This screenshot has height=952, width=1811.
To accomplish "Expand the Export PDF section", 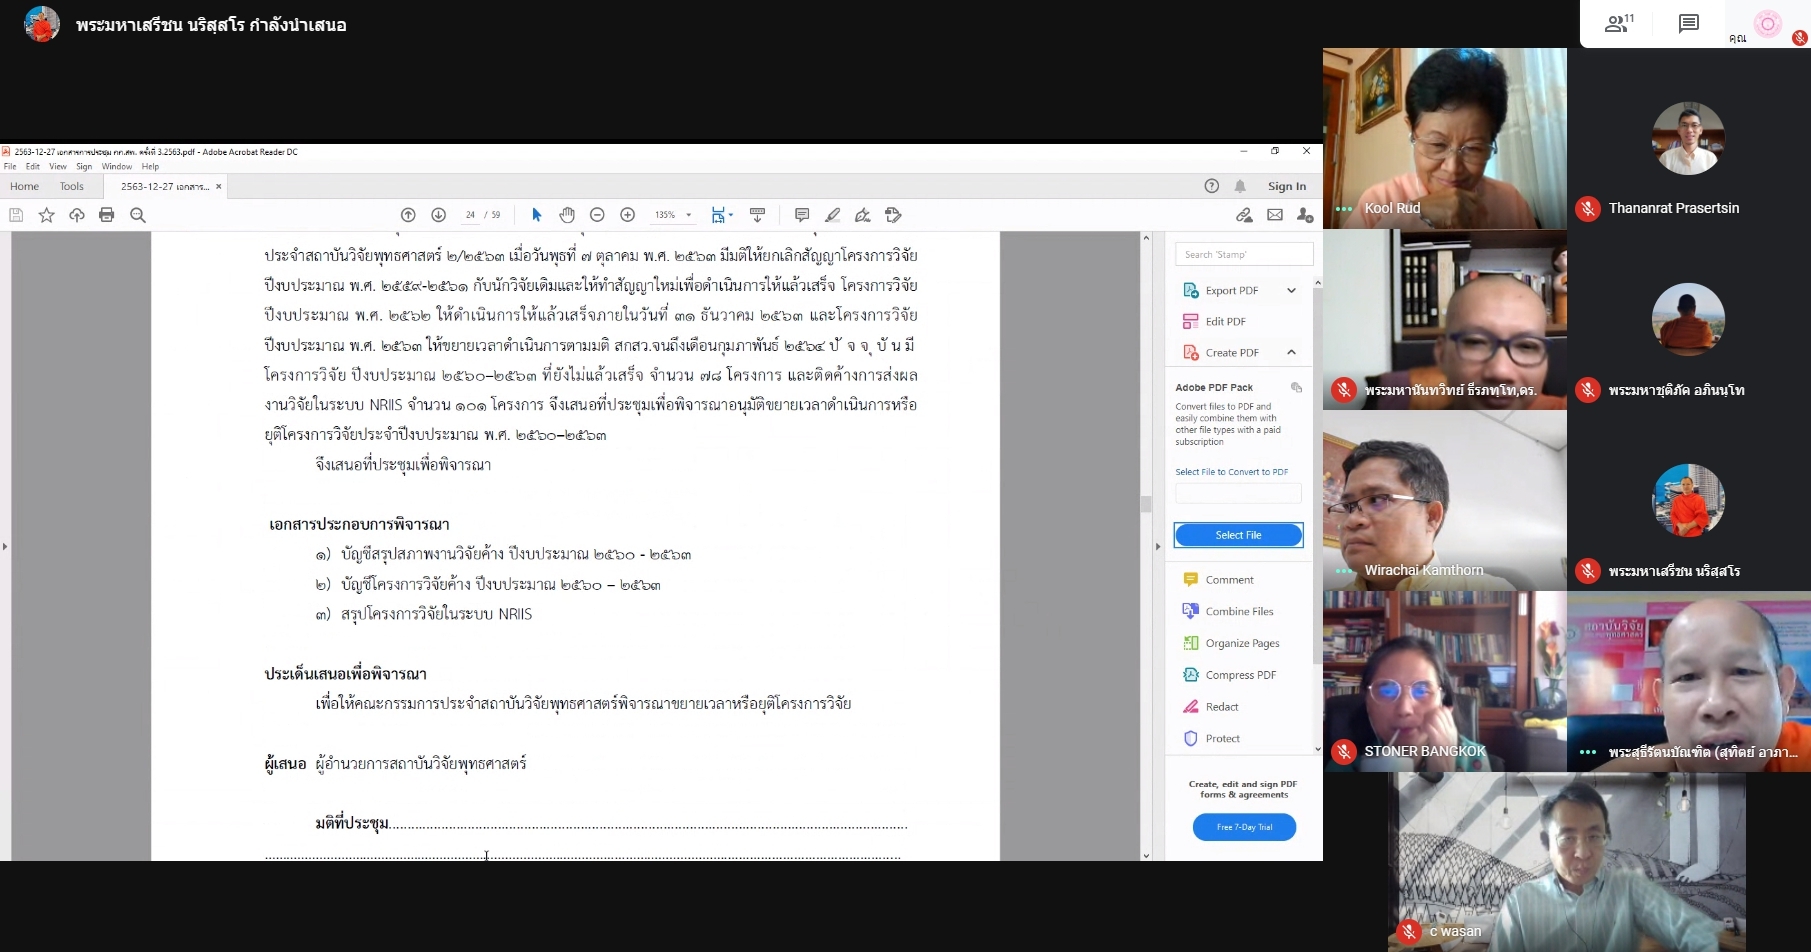I will coord(1291,291).
